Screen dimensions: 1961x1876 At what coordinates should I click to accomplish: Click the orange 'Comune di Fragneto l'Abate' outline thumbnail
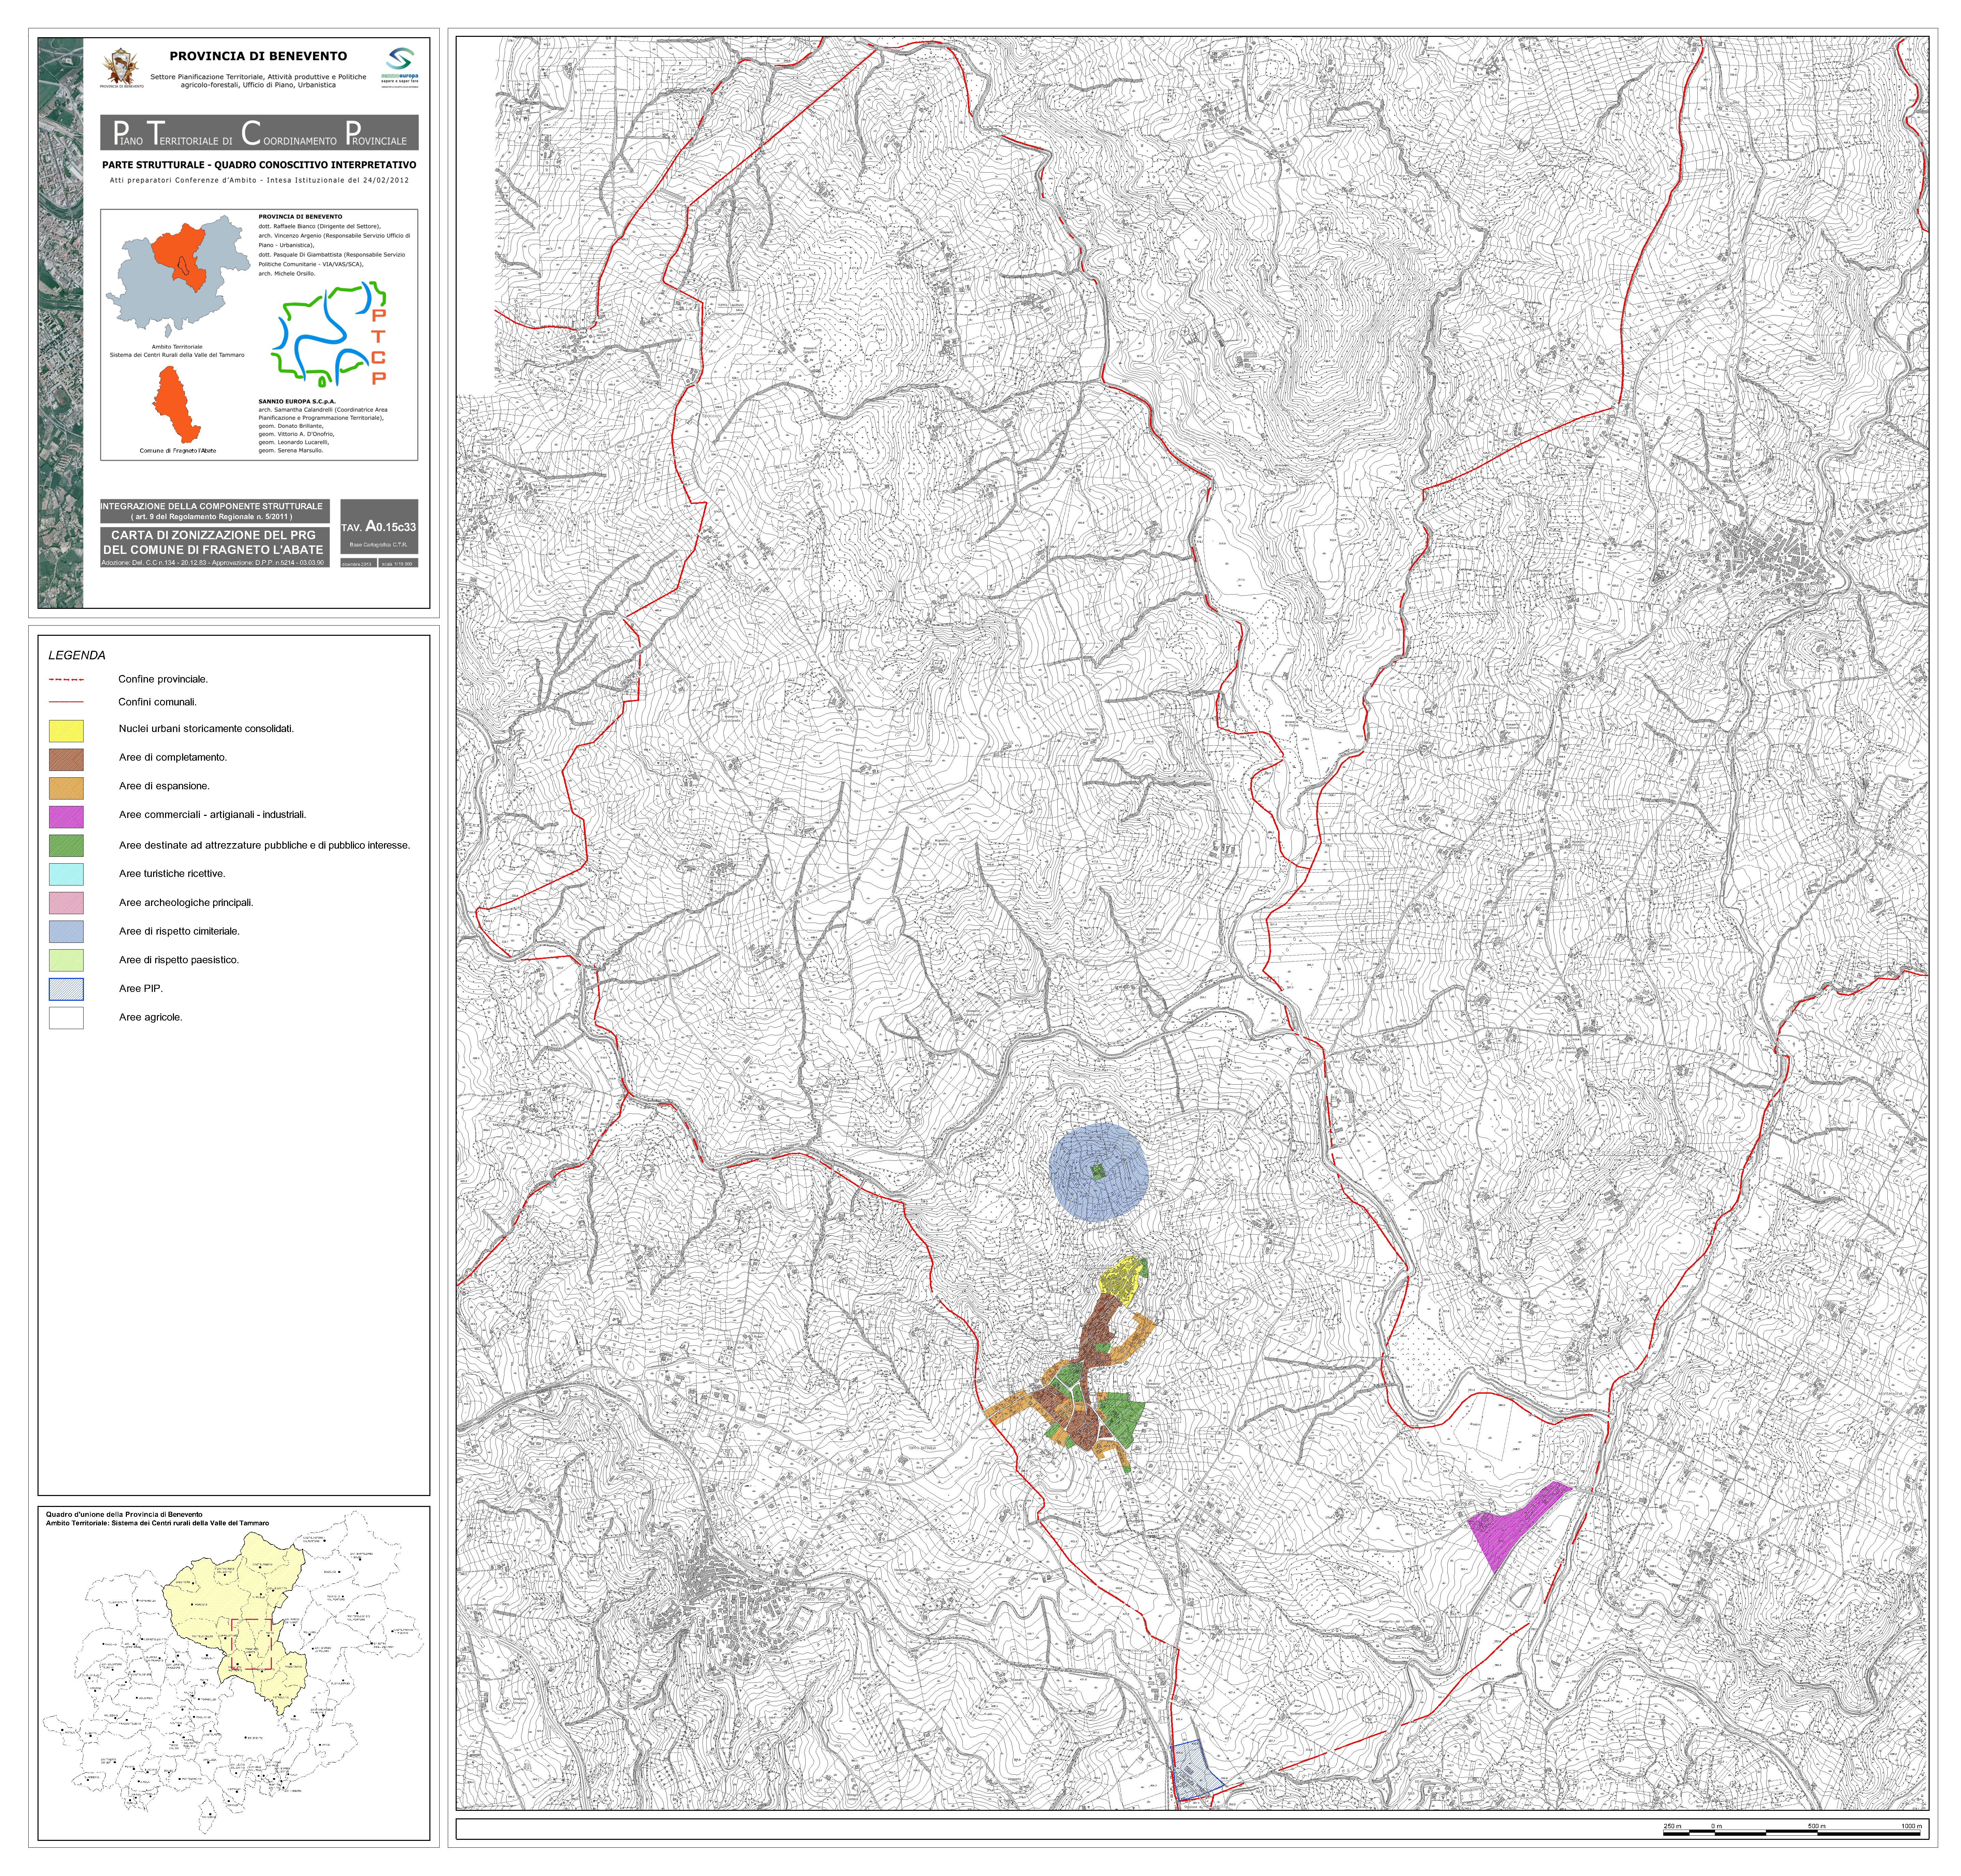pyautogui.click(x=177, y=405)
